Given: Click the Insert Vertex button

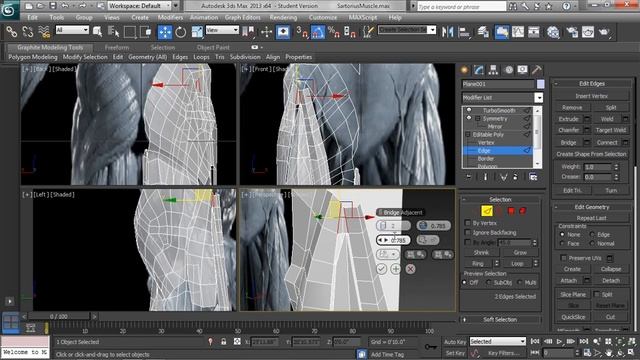Looking at the screenshot, I should pyautogui.click(x=591, y=96).
